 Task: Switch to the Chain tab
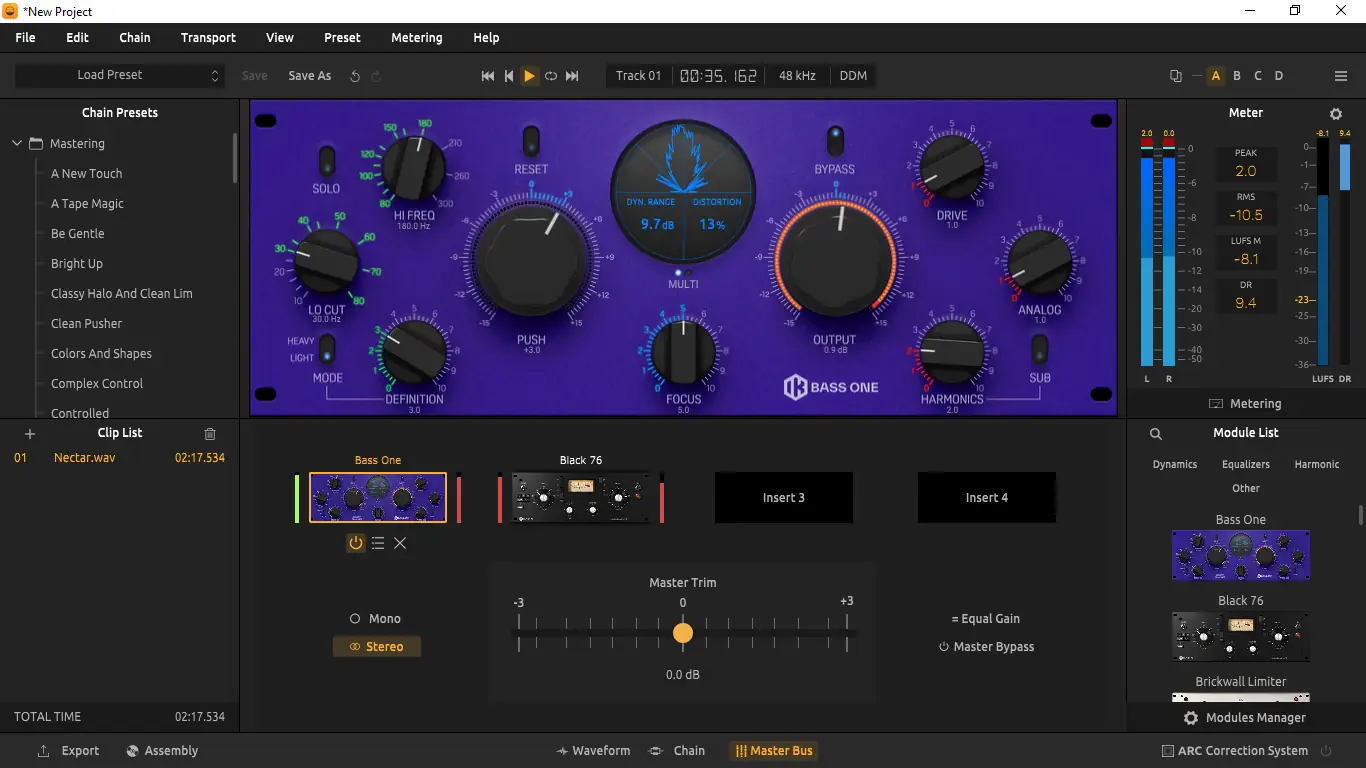point(677,751)
